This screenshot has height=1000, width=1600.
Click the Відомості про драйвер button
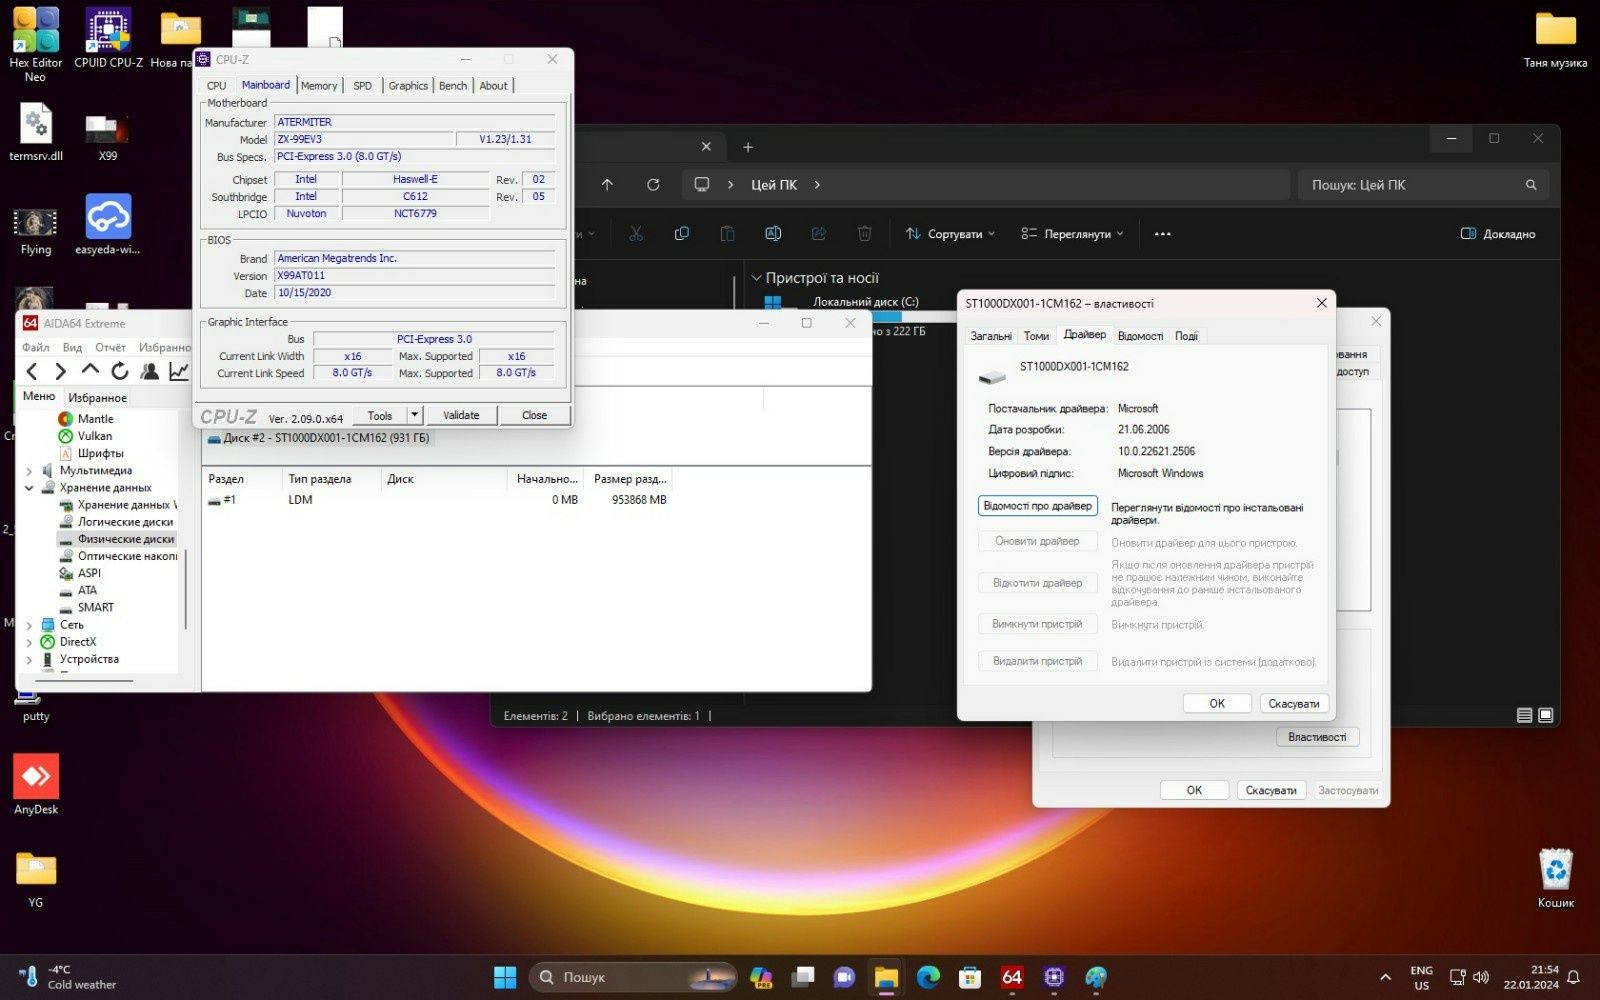click(x=1037, y=506)
